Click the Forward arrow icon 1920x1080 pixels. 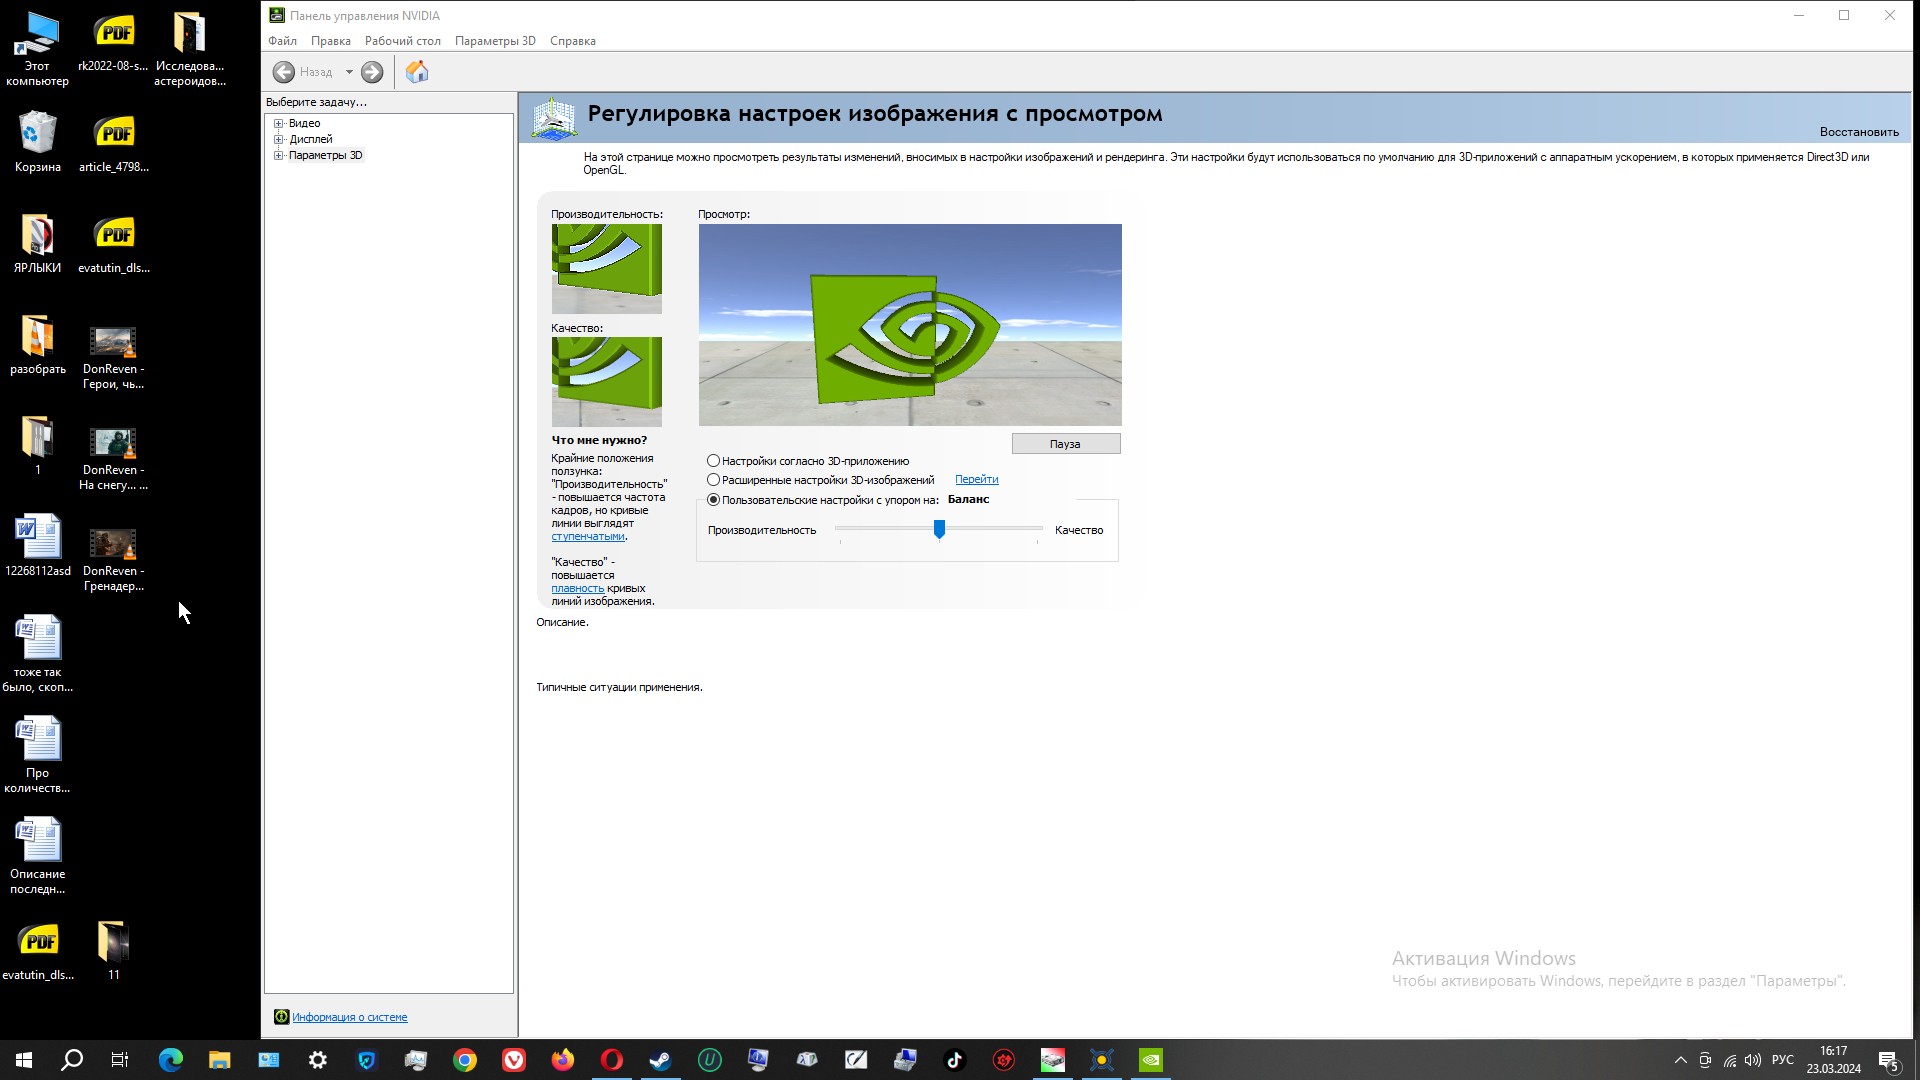pos(372,72)
